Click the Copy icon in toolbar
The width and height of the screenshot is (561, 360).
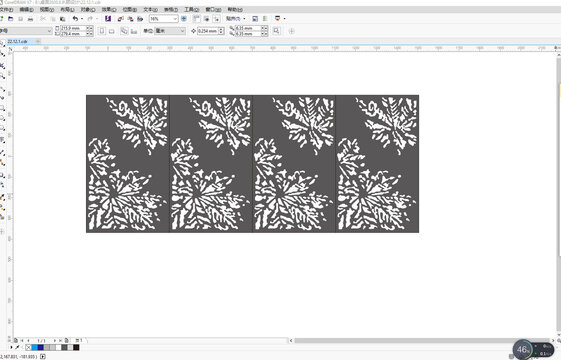pos(53,19)
